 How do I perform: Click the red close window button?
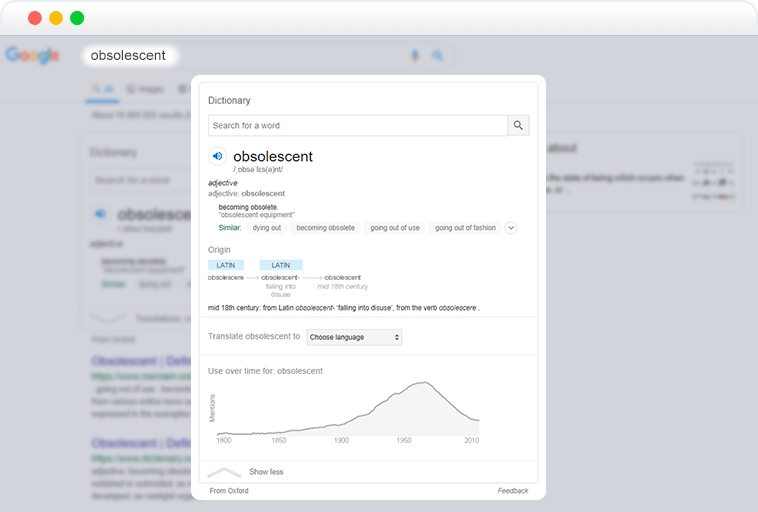point(35,18)
